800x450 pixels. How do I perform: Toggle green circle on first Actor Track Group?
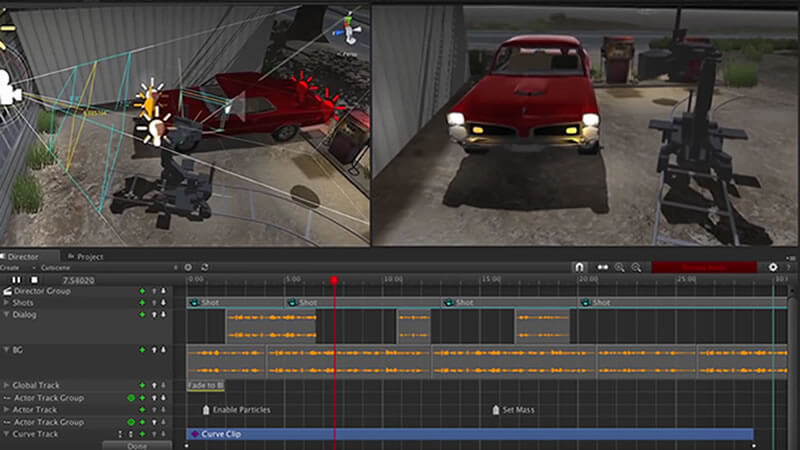[131, 397]
